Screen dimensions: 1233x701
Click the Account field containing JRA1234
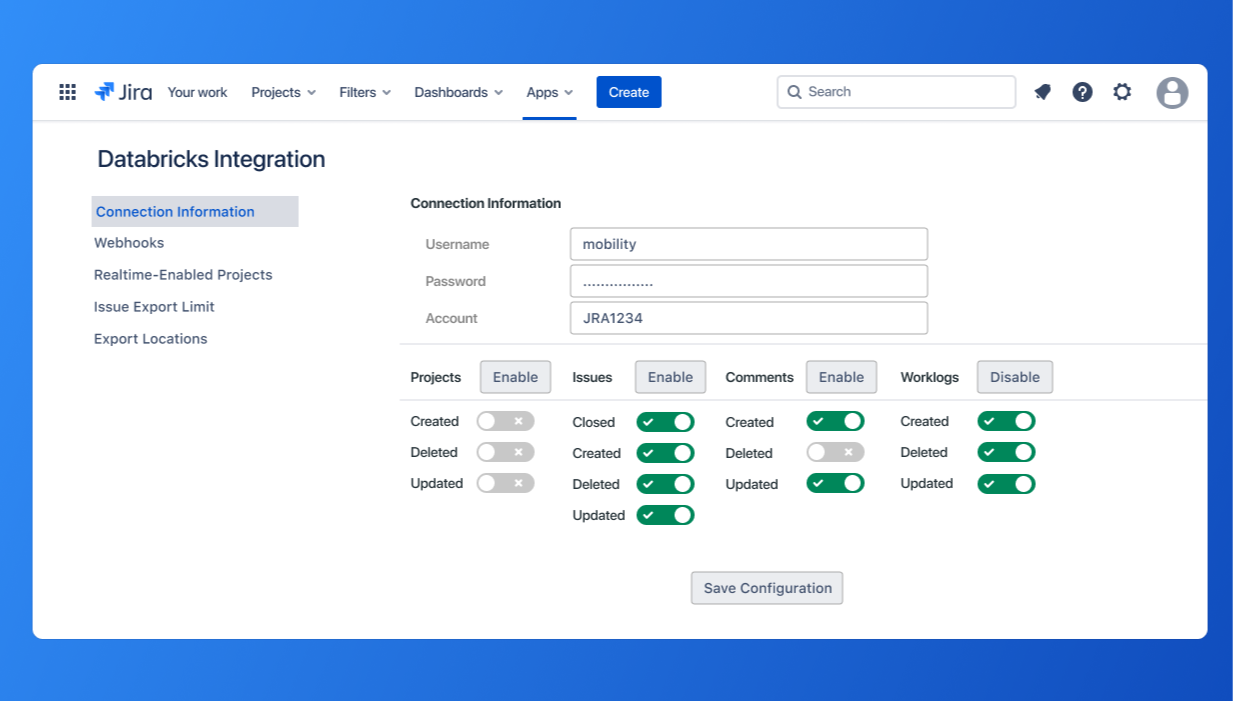pos(749,318)
